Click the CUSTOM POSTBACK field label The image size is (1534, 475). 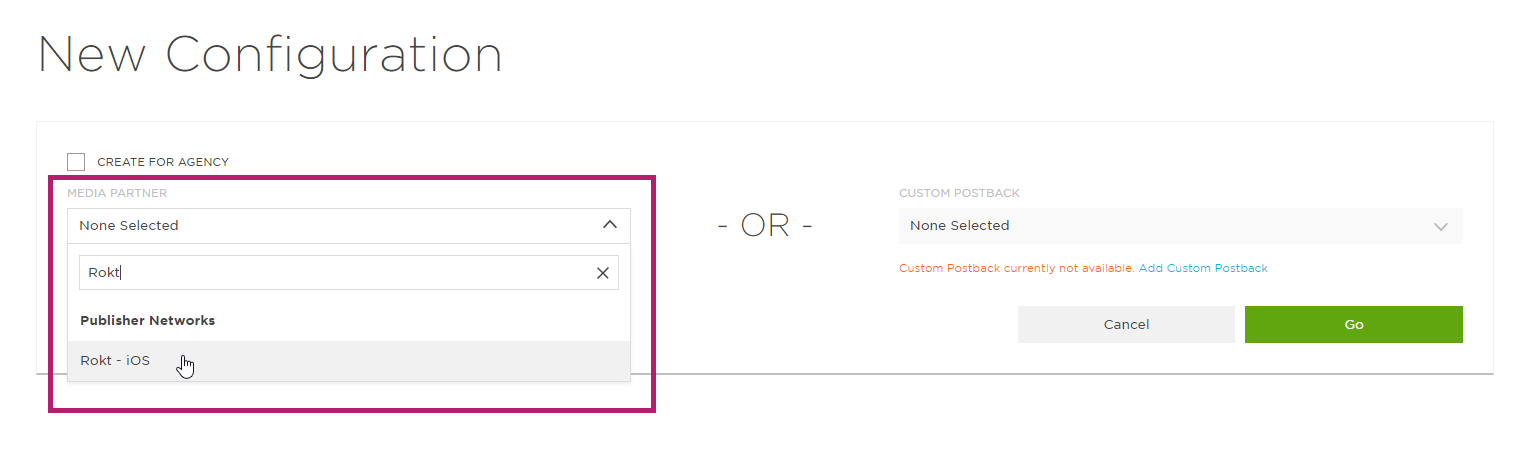point(959,193)
